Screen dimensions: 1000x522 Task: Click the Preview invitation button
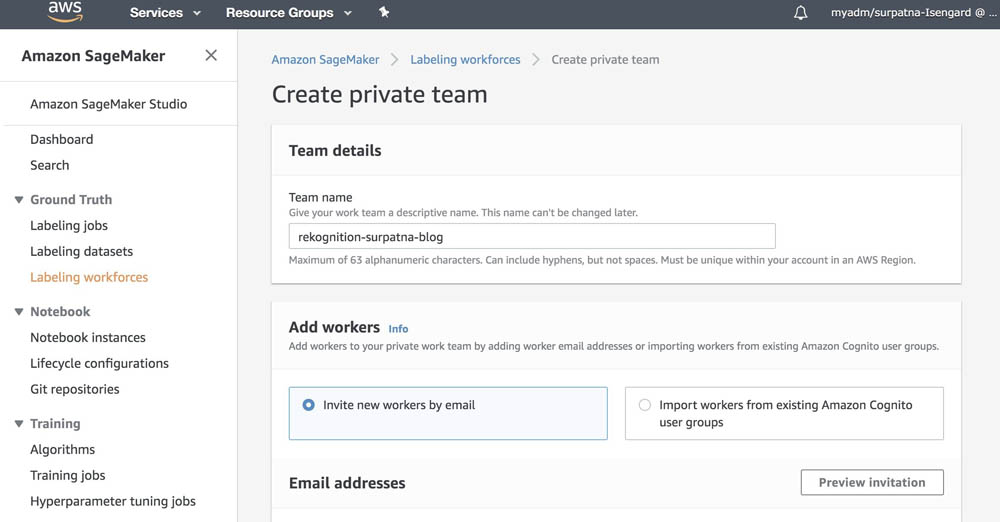872,482
